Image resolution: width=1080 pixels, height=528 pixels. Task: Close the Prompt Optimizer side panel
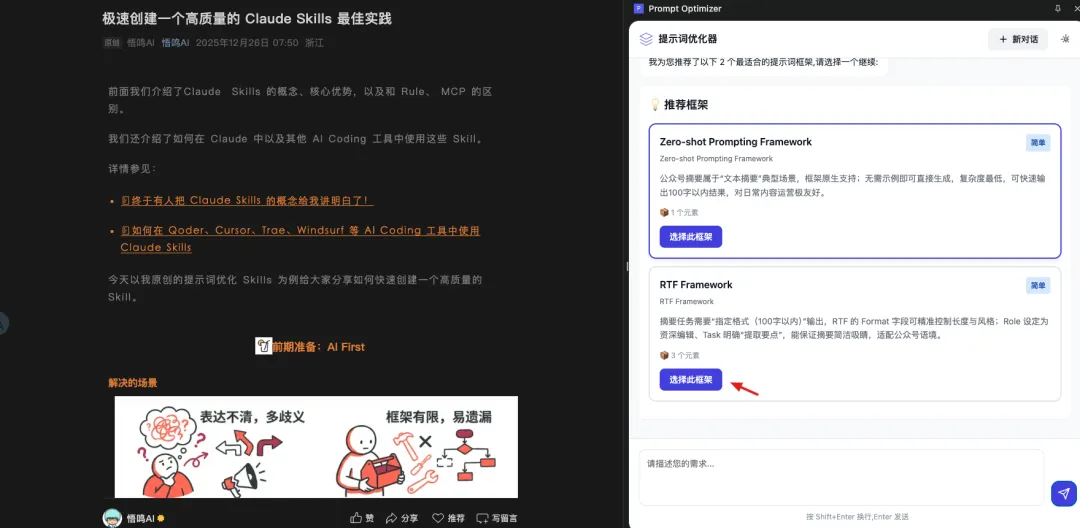tap(1075, 8)
